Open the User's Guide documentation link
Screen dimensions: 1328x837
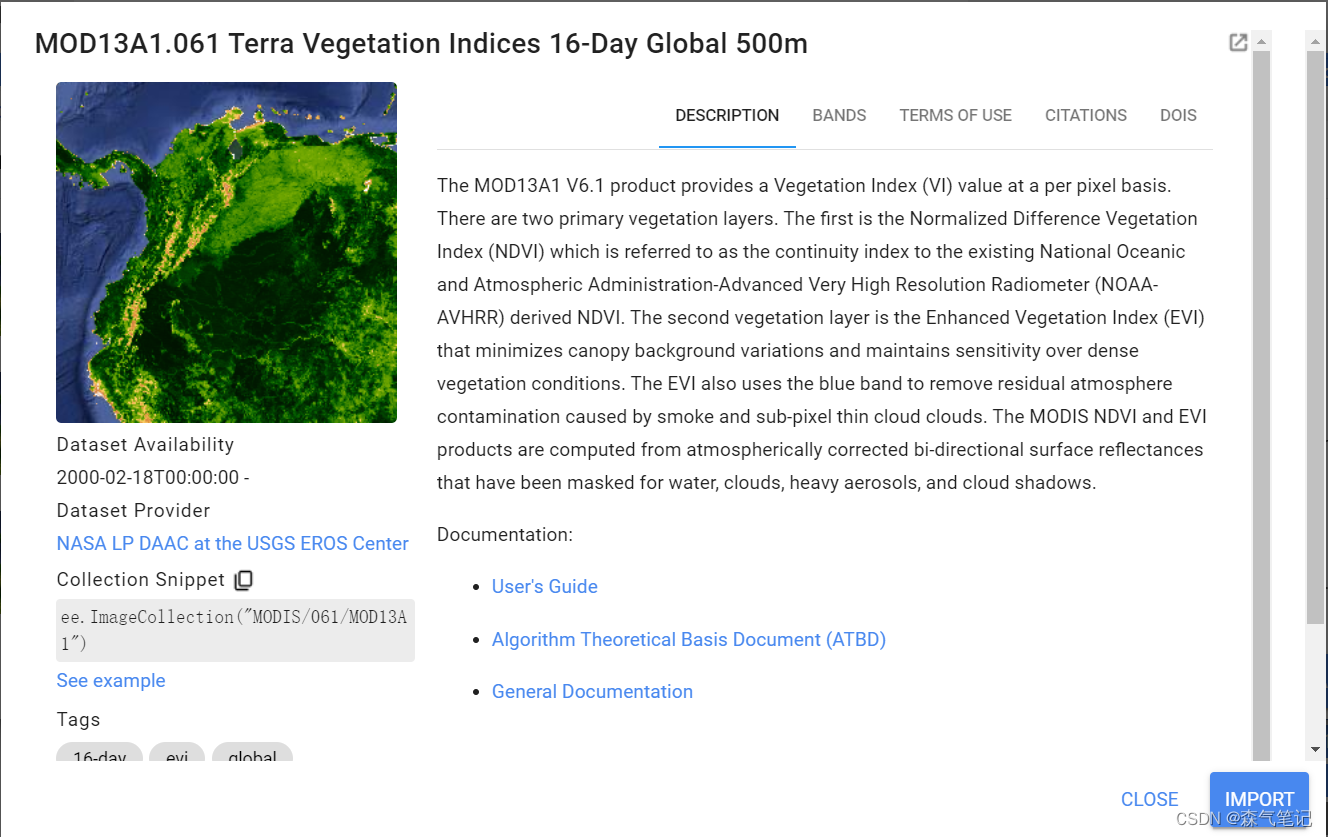click(544, 586)
